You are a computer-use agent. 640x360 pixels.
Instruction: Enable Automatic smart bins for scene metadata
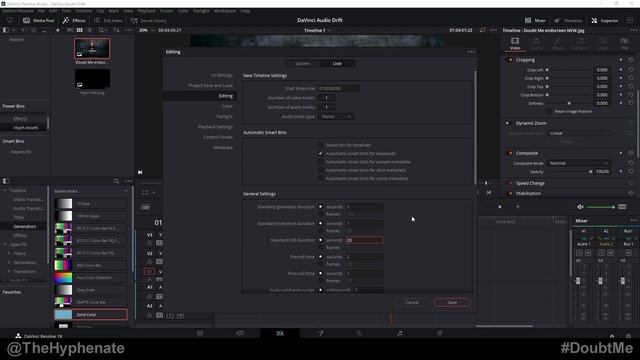point(320,178)
